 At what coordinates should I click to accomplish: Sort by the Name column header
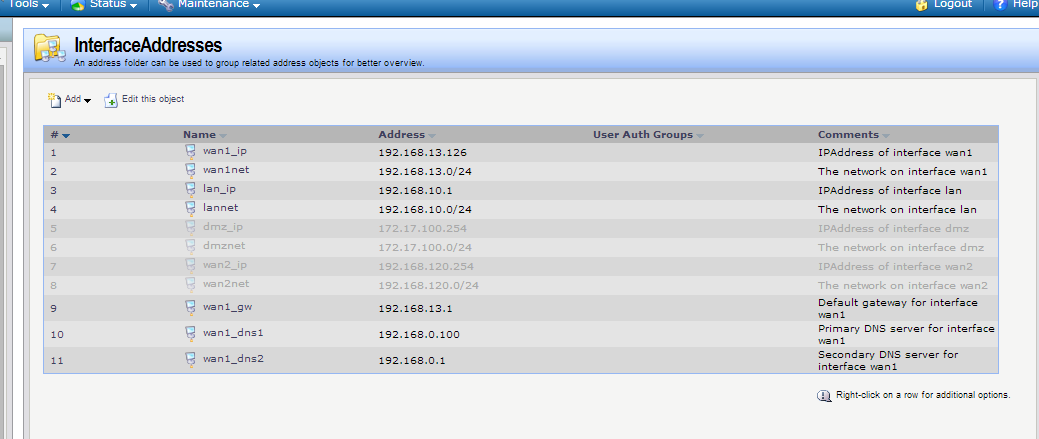pos(200,135)
